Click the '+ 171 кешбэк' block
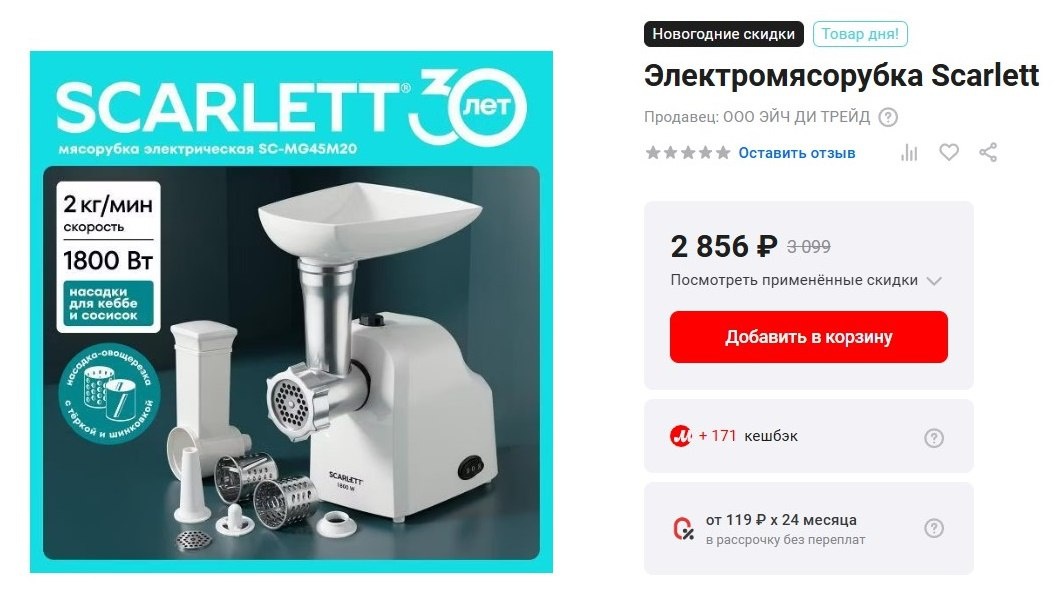 coord(808,436)
